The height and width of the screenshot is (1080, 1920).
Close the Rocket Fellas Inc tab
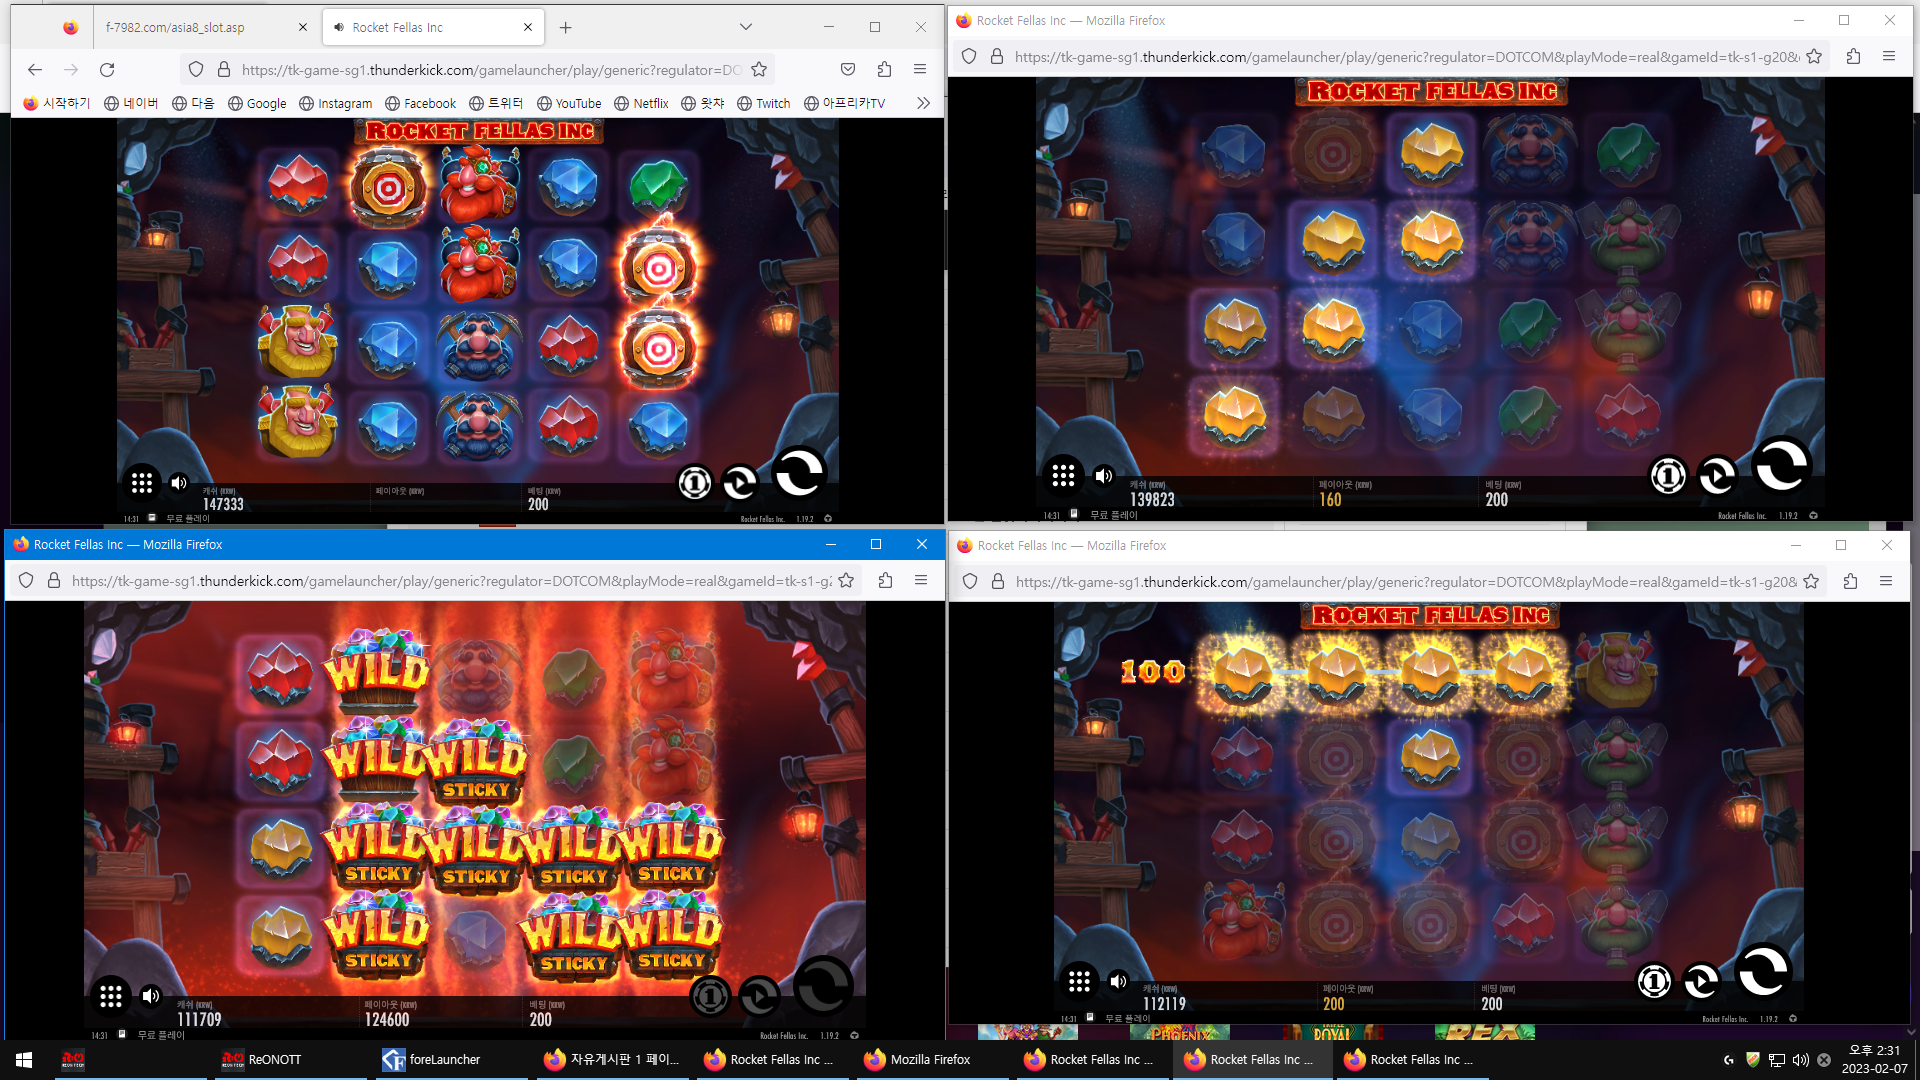tap(528, 27)
